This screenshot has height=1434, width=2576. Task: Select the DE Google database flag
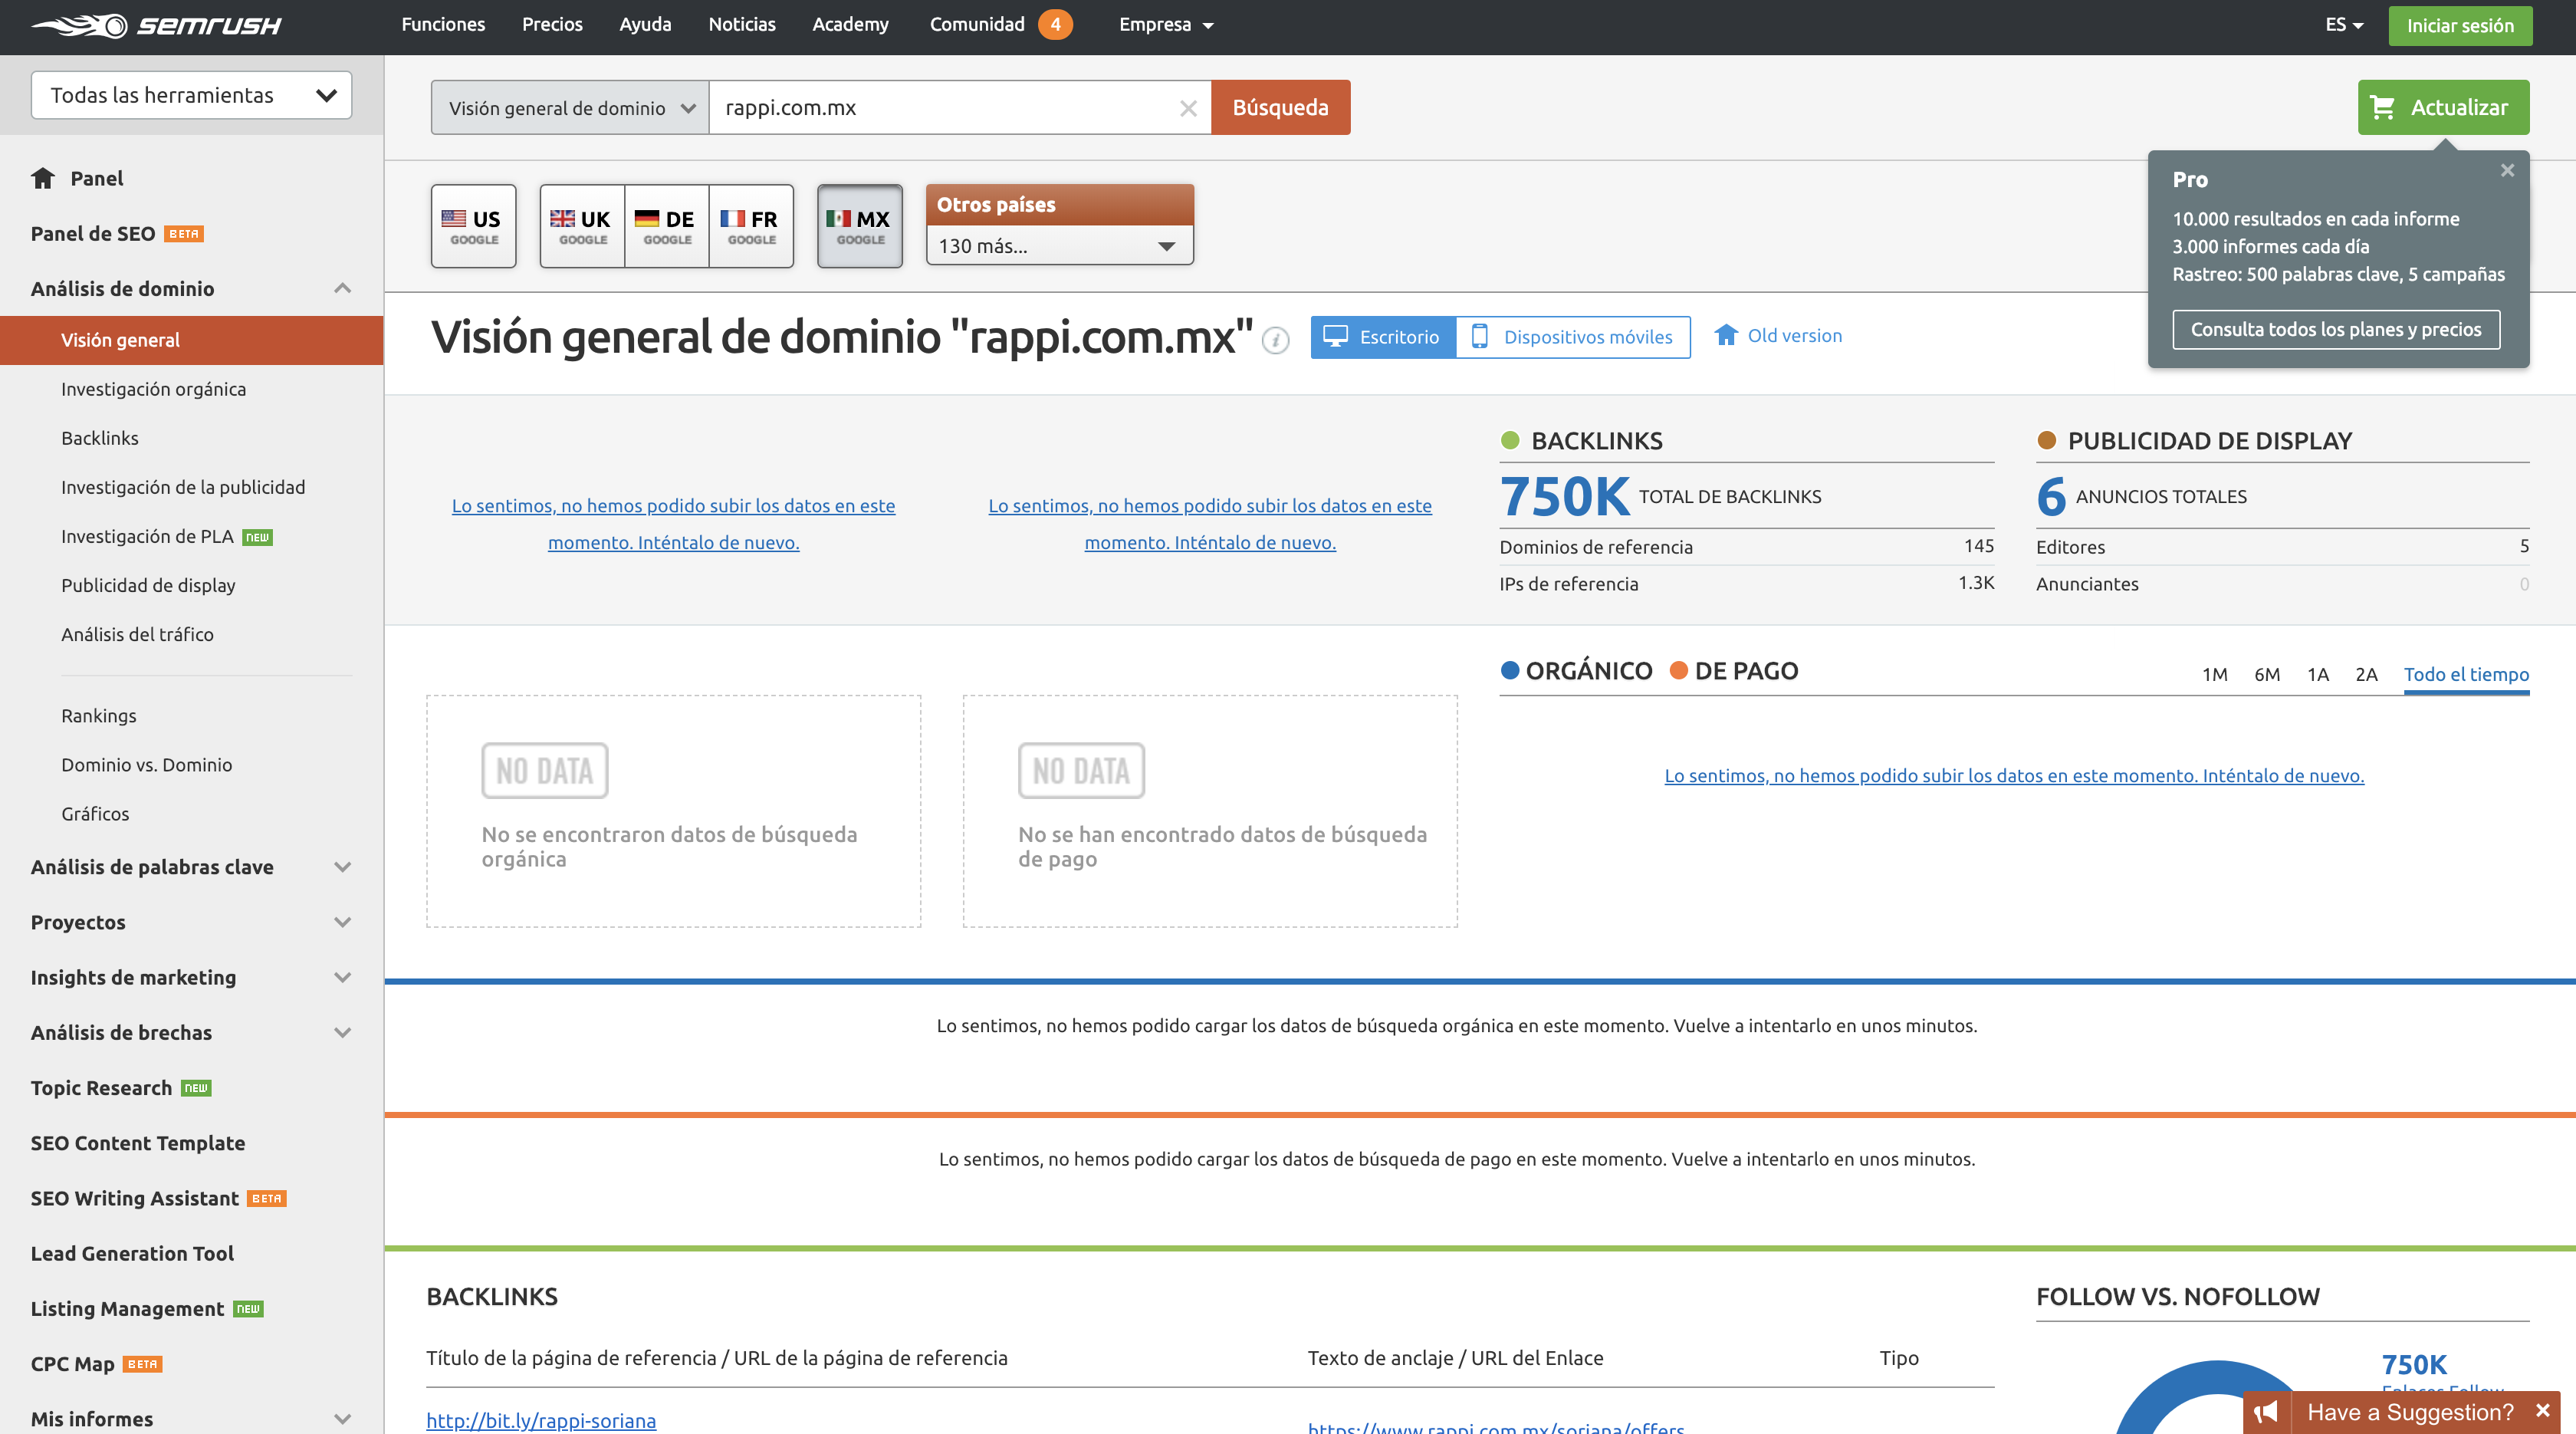point(667,226)
